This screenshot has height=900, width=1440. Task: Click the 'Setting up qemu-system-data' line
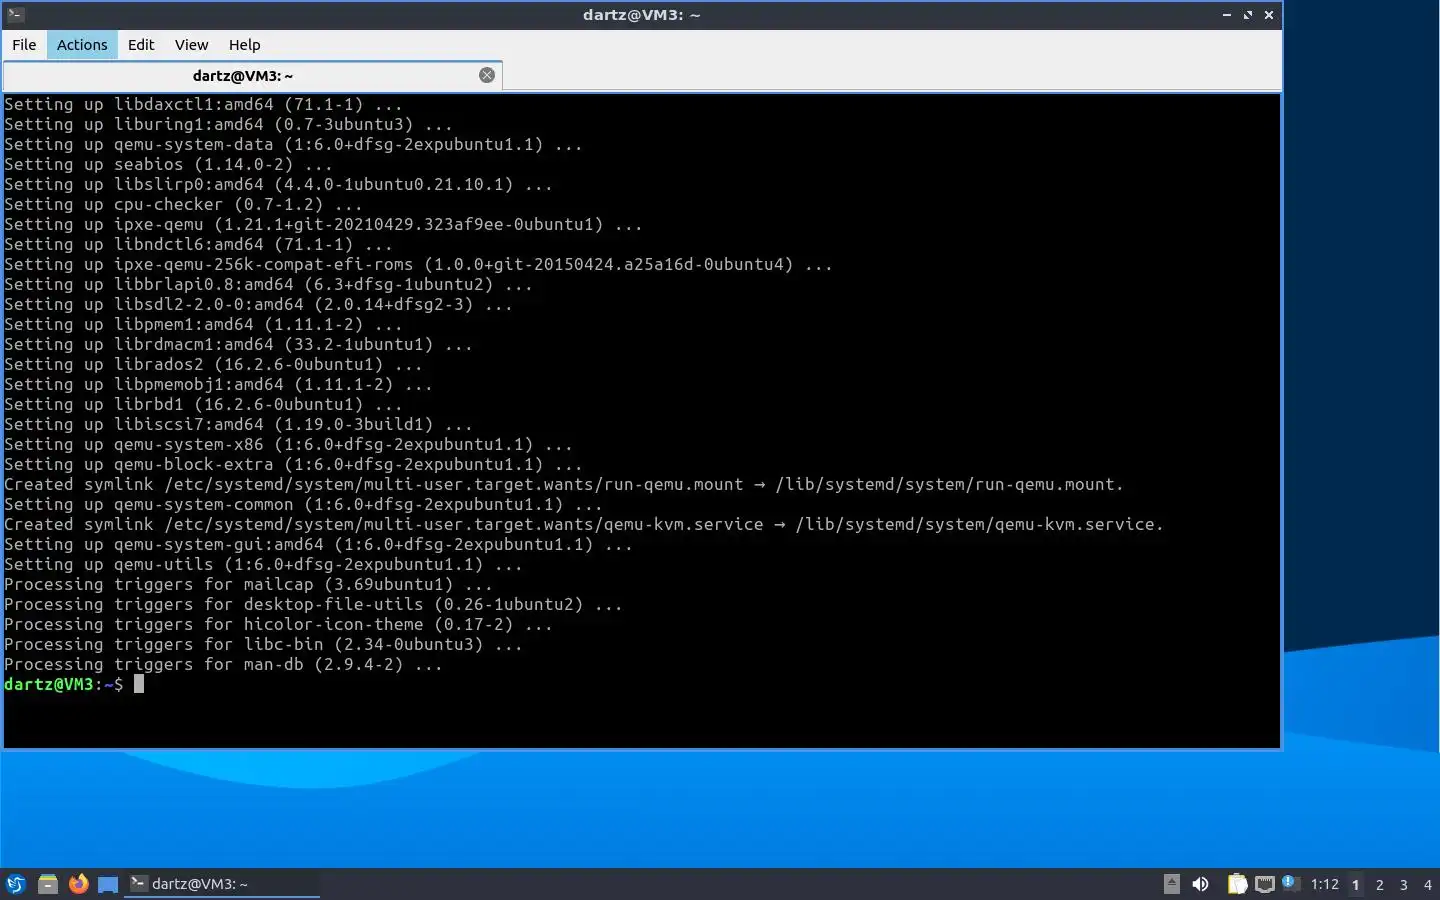(x=294, y=144)
